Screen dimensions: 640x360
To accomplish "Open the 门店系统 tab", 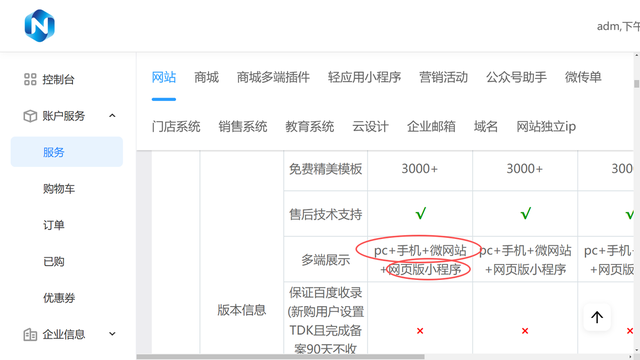I will click(x=176, y=127).
